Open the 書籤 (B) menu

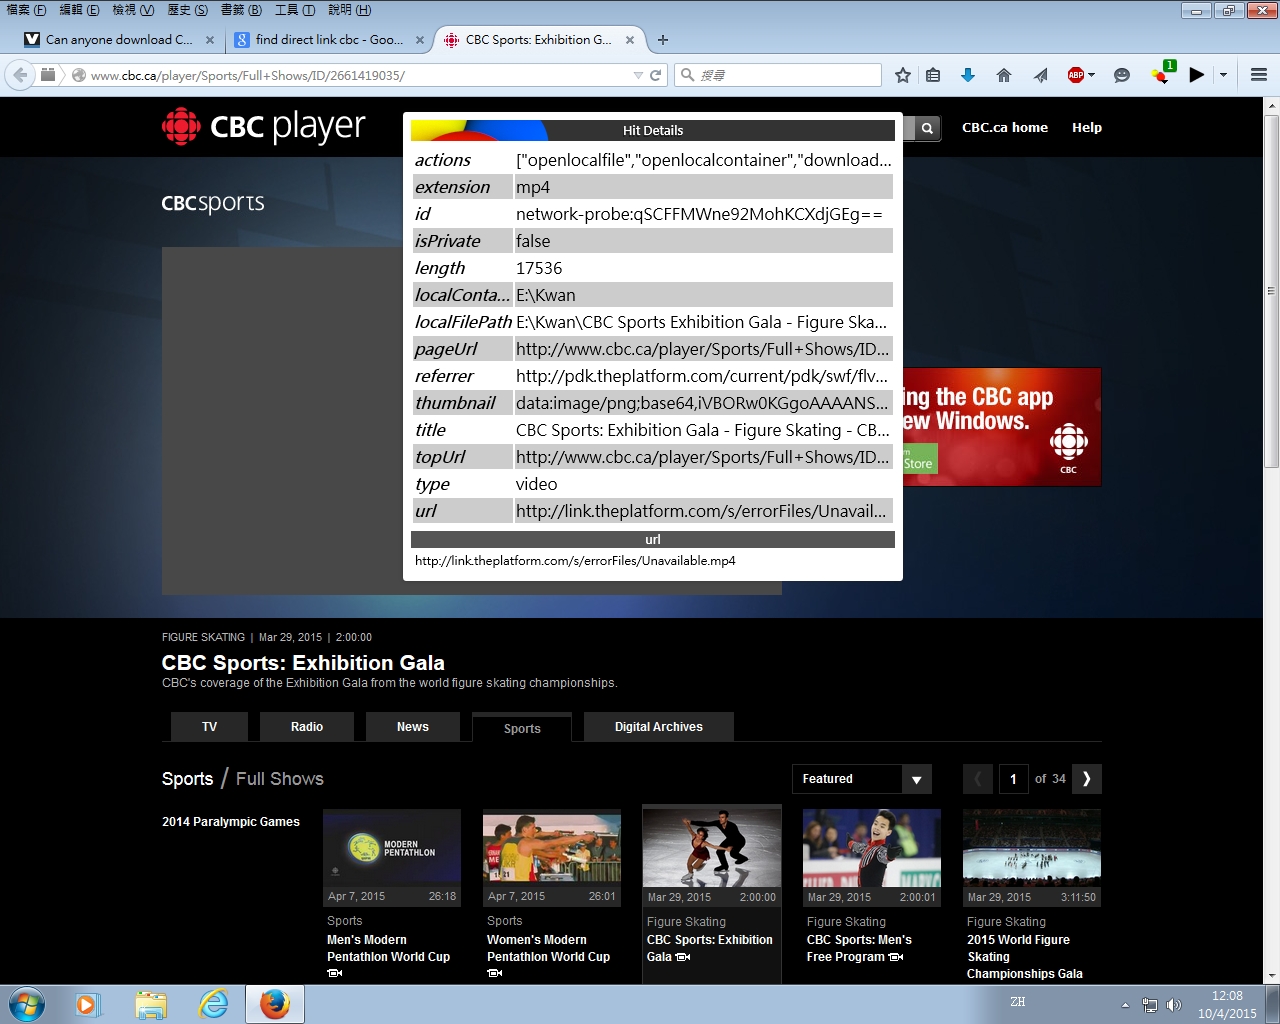(241, 10)
